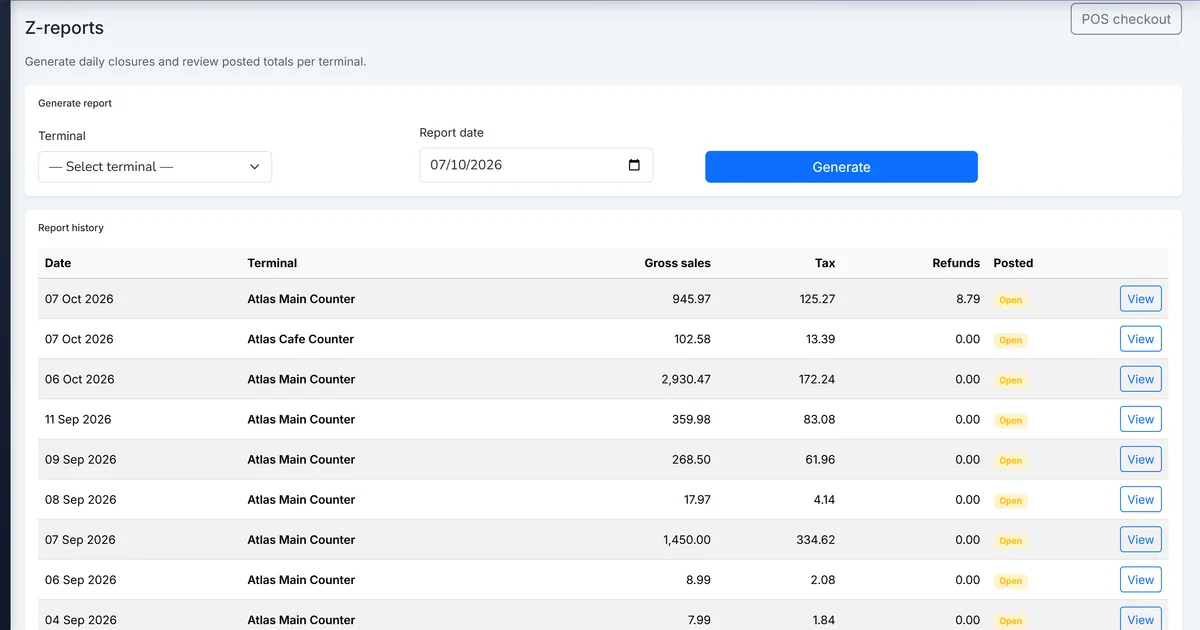Click gross sales value 359.98

(x=691, y=419)
